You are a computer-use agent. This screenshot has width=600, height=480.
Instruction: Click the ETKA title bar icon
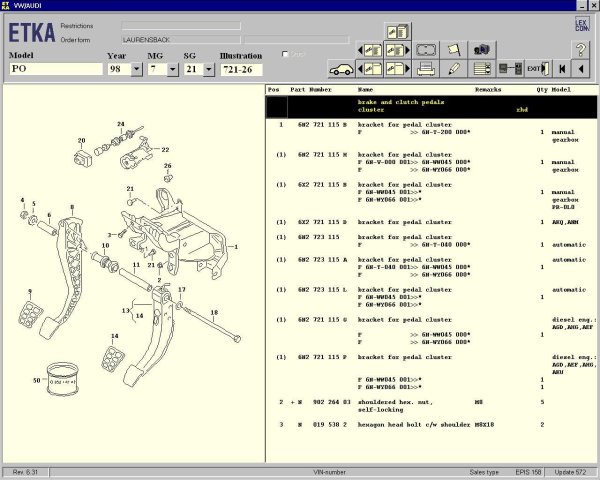point(6,5)
